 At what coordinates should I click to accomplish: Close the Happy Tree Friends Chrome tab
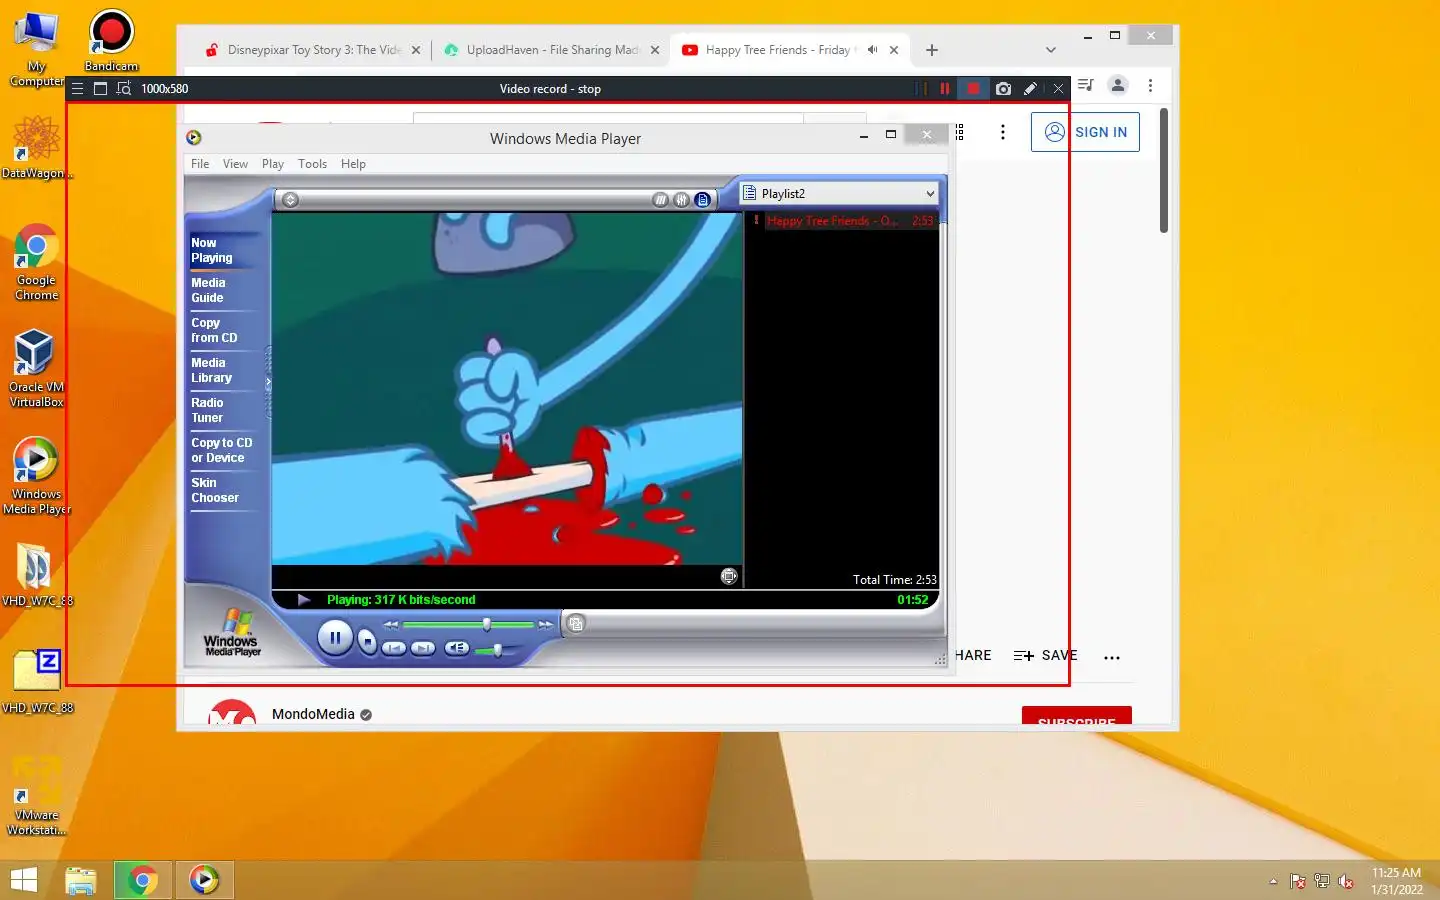(x=894, y=50)
